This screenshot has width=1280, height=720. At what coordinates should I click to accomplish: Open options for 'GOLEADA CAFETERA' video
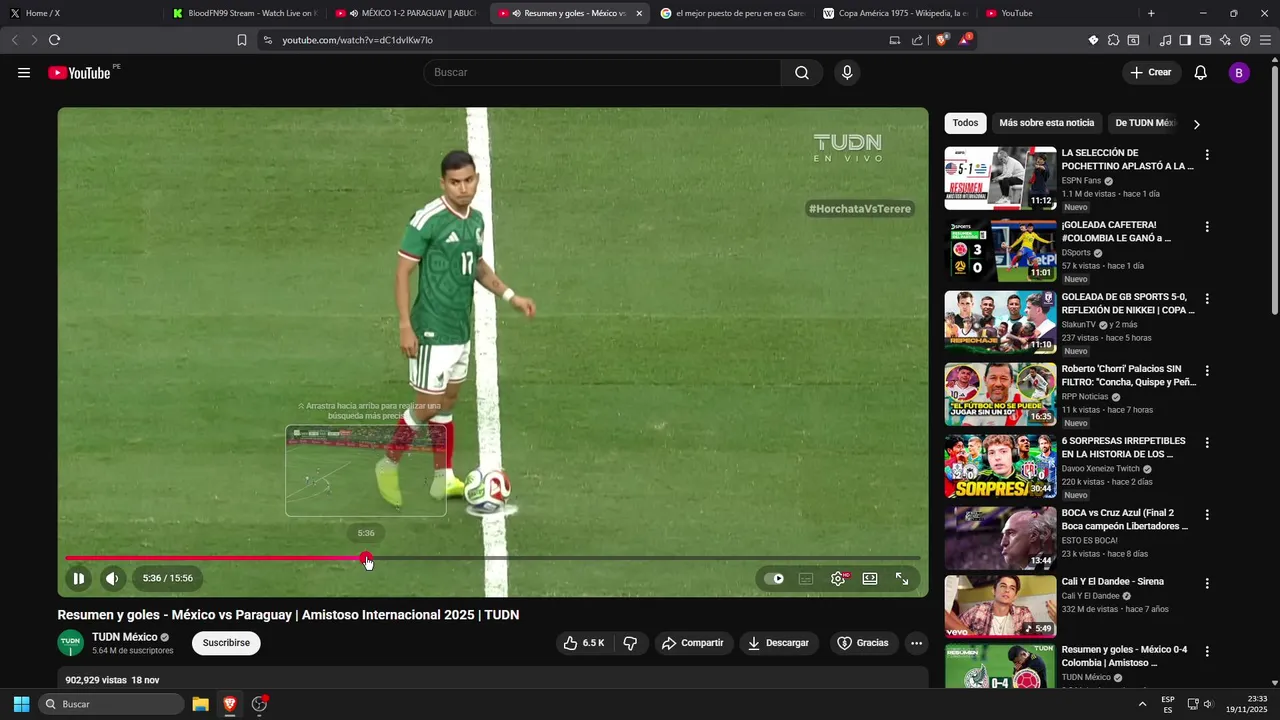coord(1207,227)
